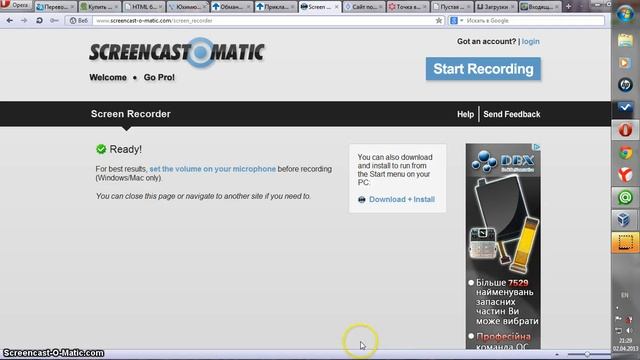Screen dimensions: 640x360
Task: Click the speaker volume tray icon
Action: (x=630, y=331)
